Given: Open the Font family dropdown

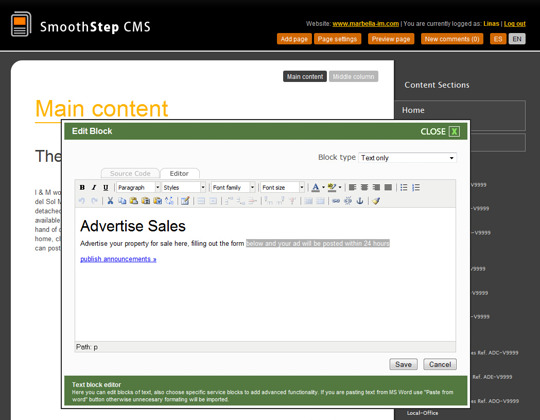Looking at the screenshot, I should (x=233, y=187).
